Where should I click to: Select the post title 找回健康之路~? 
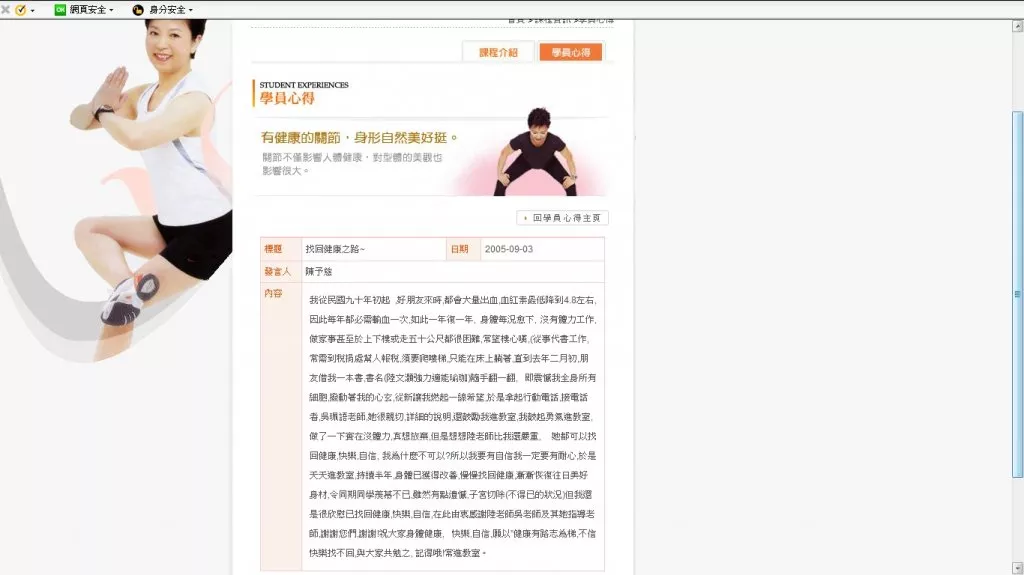click(x=335, y=249)
